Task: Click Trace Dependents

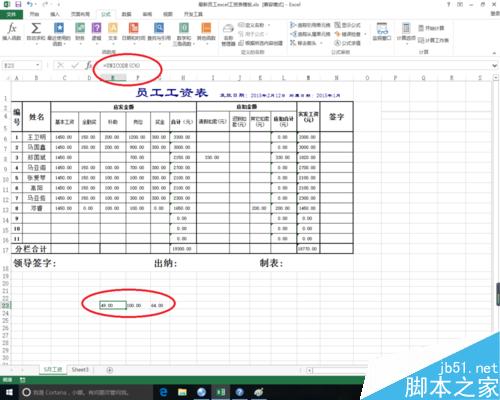Action: point(310,34)
